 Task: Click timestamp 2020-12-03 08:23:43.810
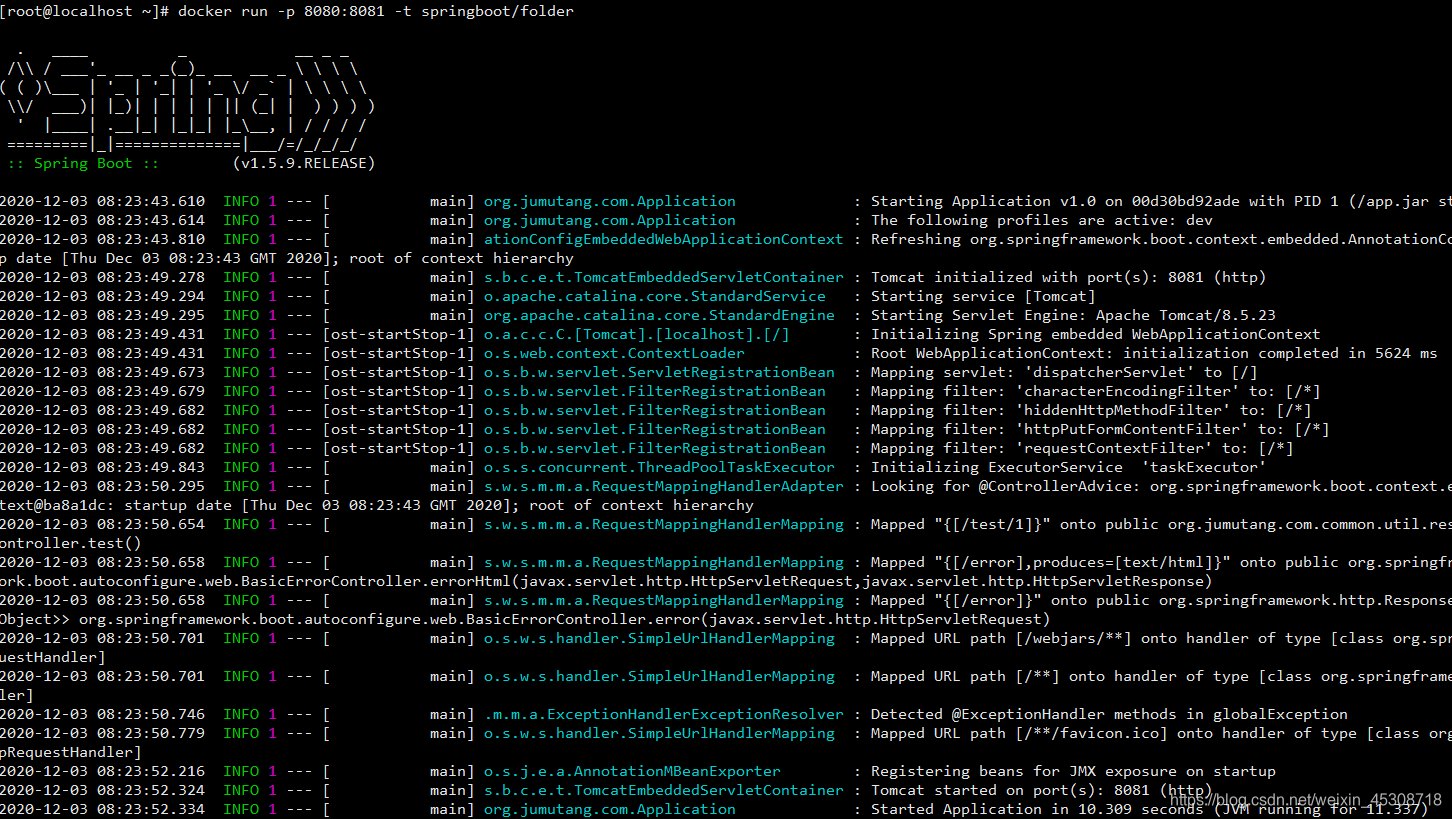click(103, 239)
